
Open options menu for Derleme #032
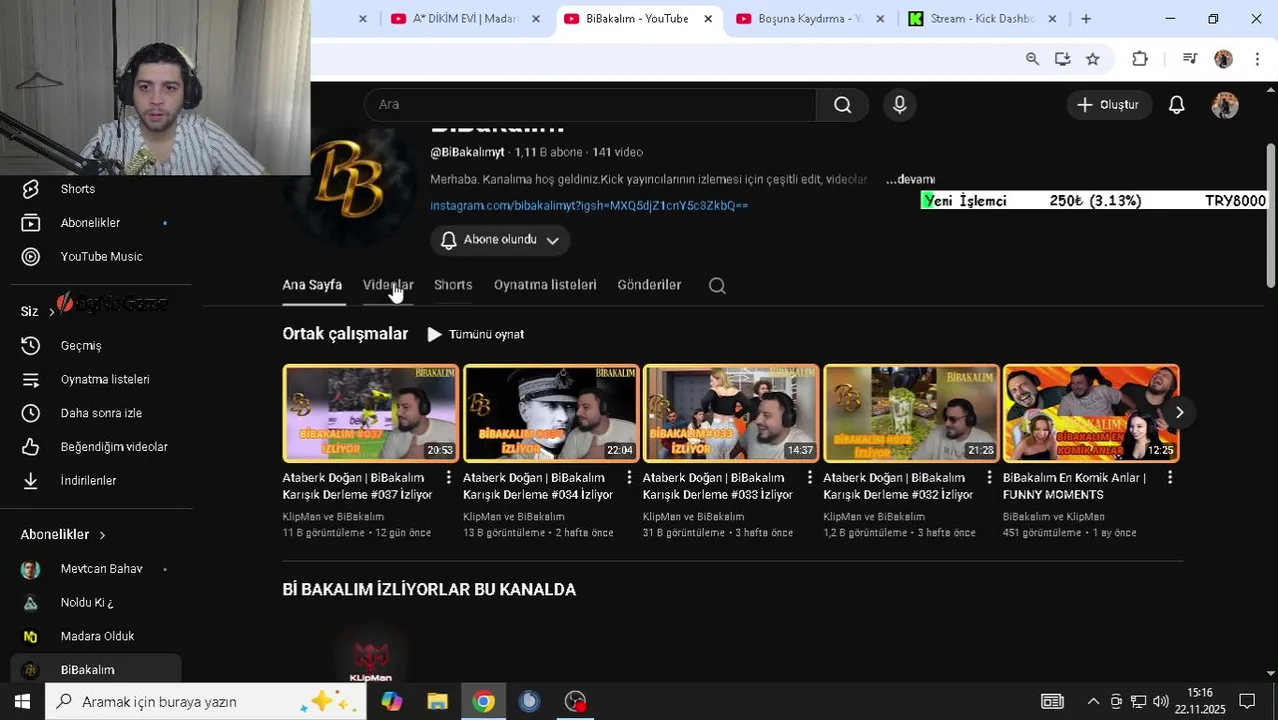coord(989,478)
